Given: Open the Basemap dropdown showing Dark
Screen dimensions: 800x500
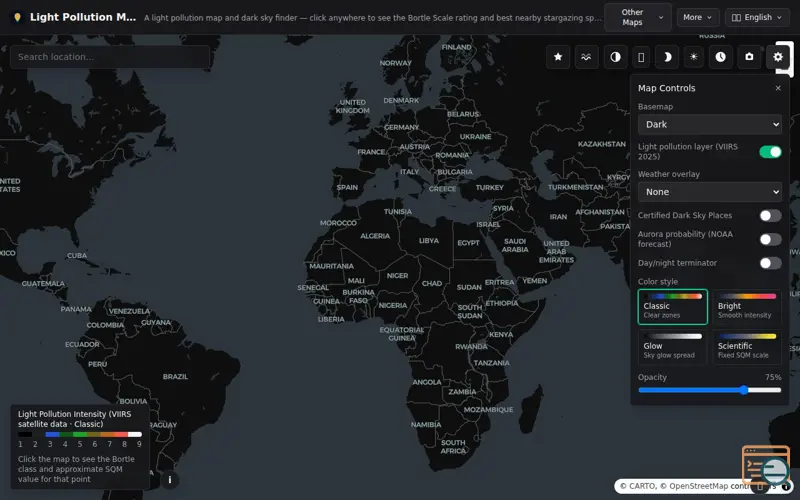Looking at the screenshot, I should click(x=710, y=124).
